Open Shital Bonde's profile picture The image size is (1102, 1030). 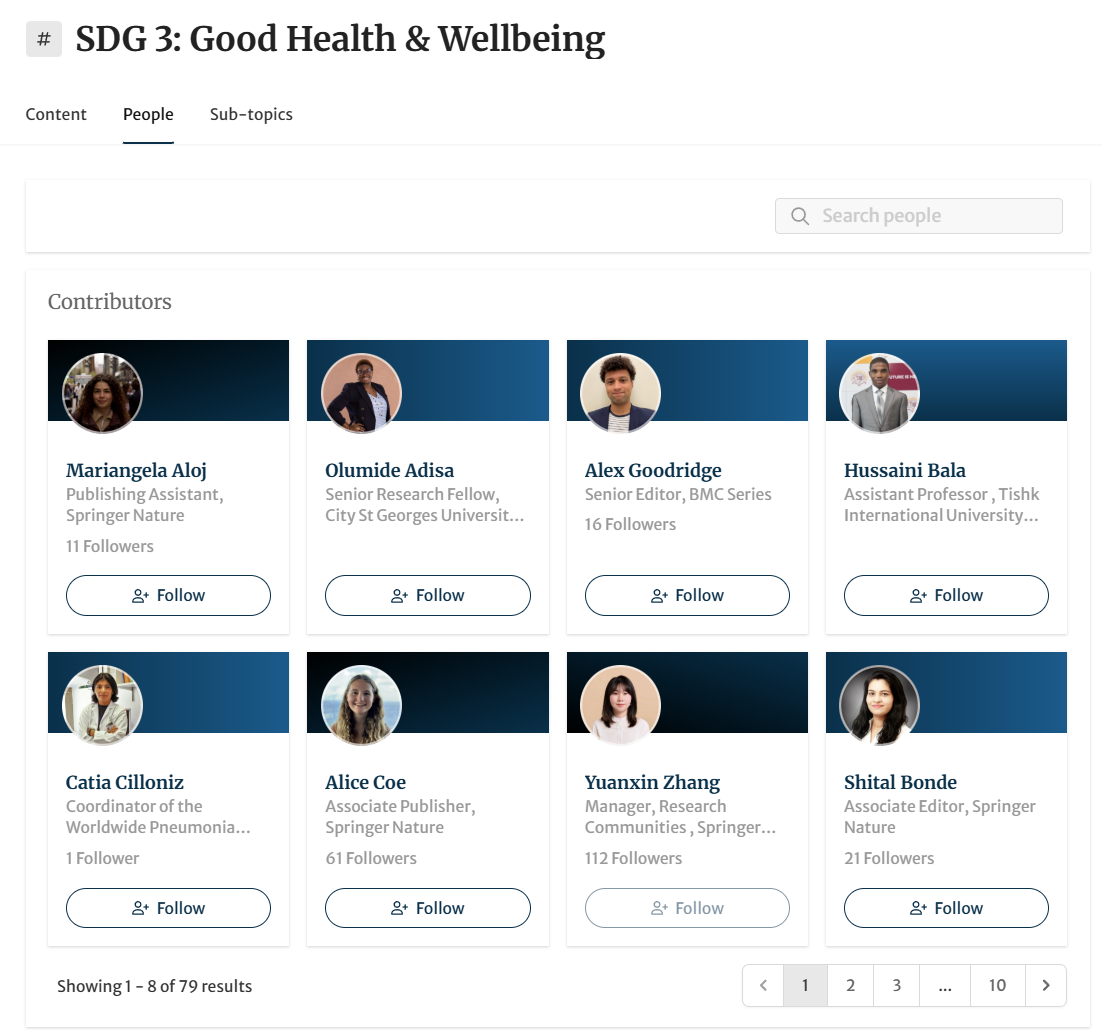click(x=880, y=705)
